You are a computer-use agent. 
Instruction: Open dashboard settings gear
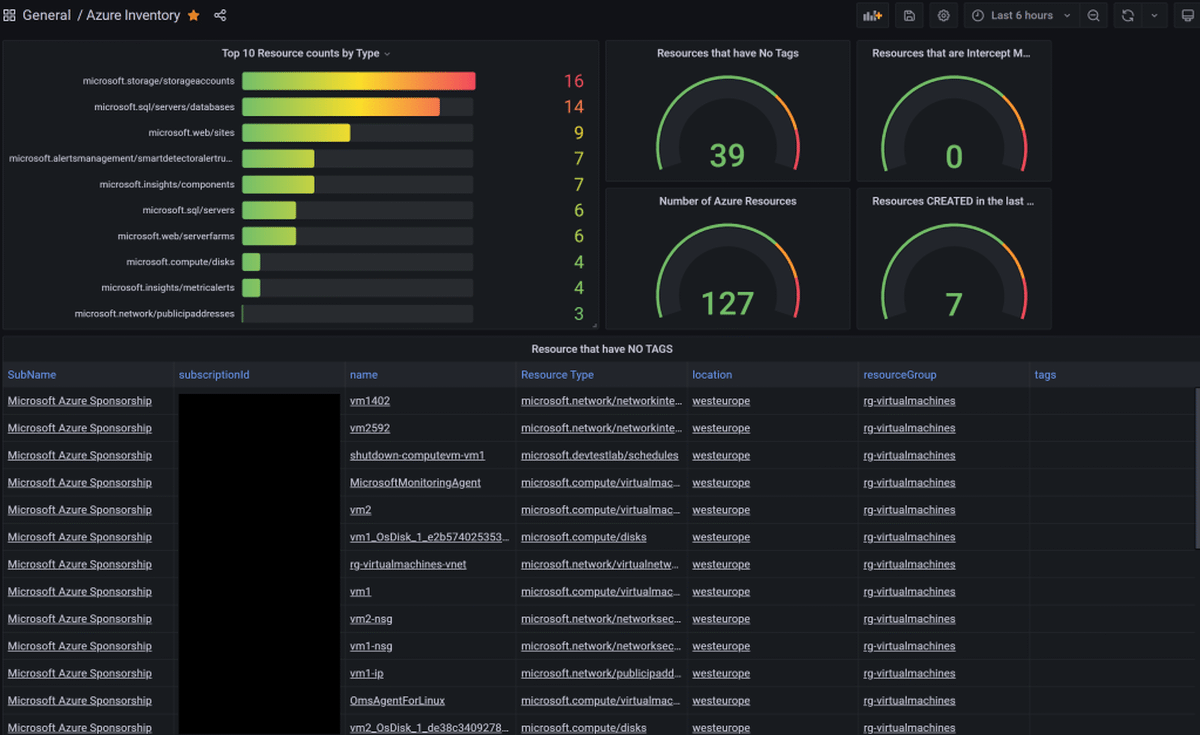point(943,15)
